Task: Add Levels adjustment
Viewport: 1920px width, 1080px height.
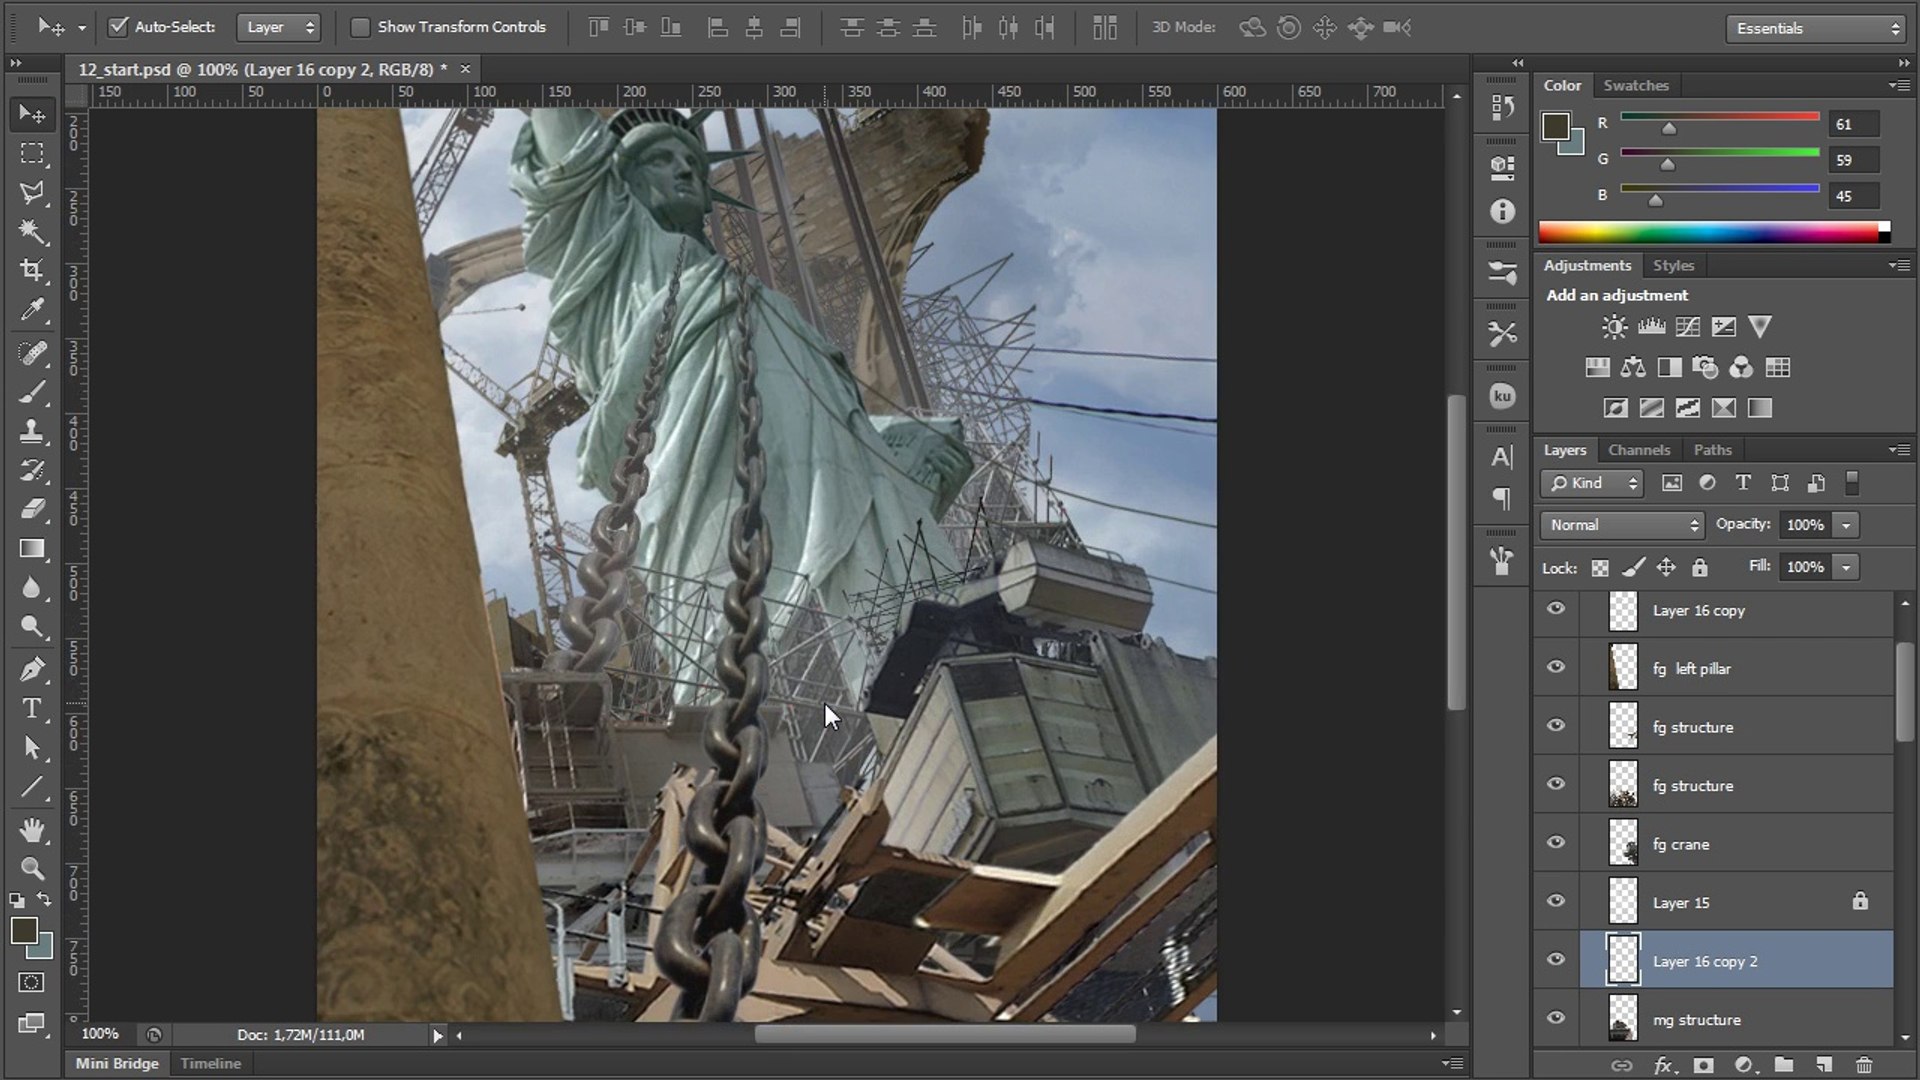Action: [1651, 327]
